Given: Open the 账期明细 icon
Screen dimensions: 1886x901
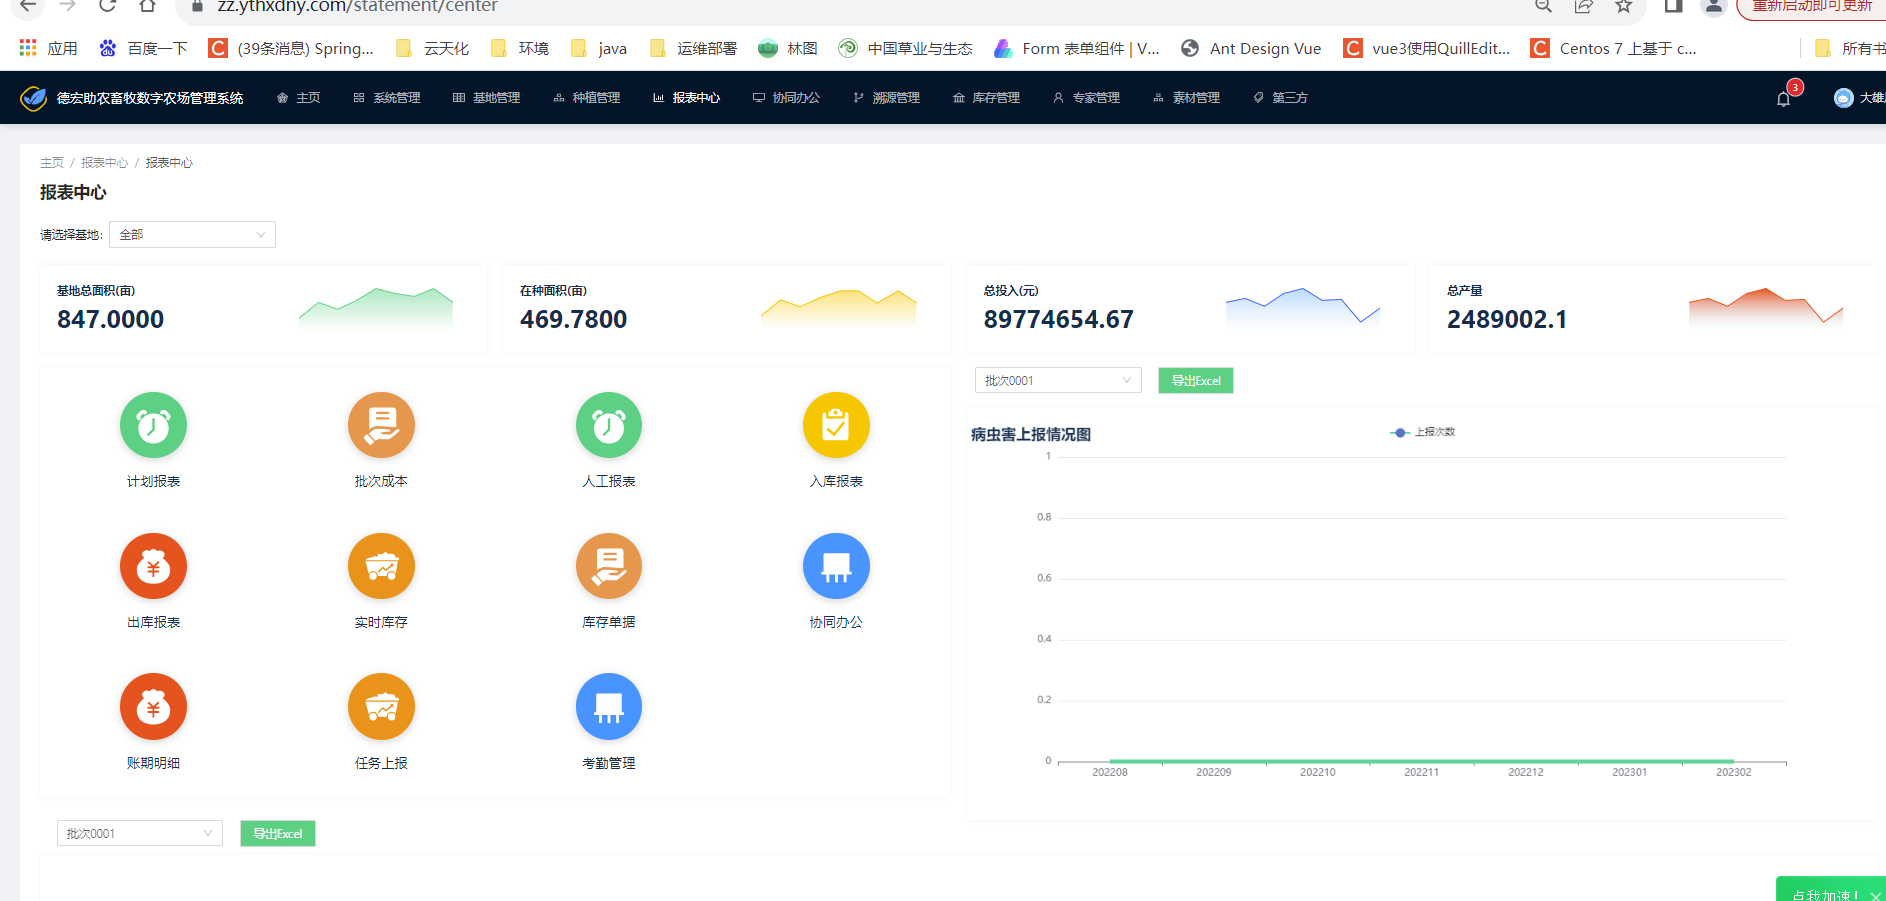Looking at the screenshot, I should pos(153,707).
